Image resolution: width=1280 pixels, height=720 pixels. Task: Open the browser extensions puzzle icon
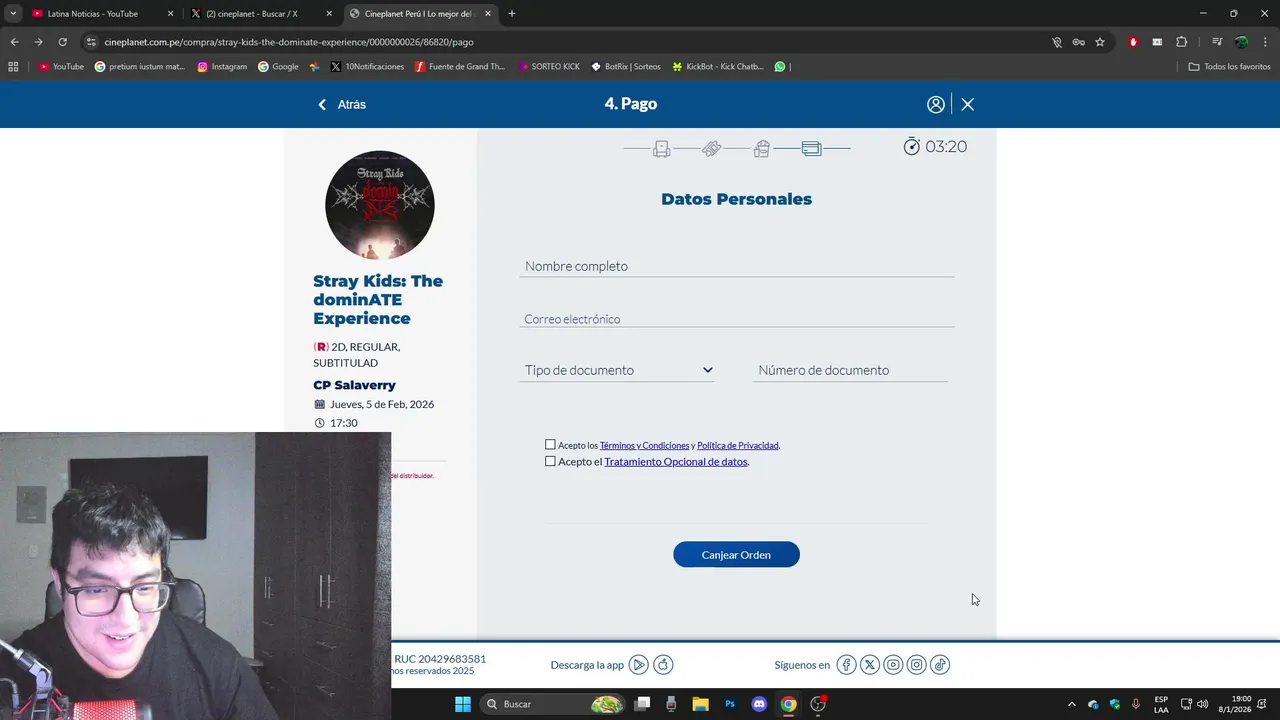tap(1182, 42)
